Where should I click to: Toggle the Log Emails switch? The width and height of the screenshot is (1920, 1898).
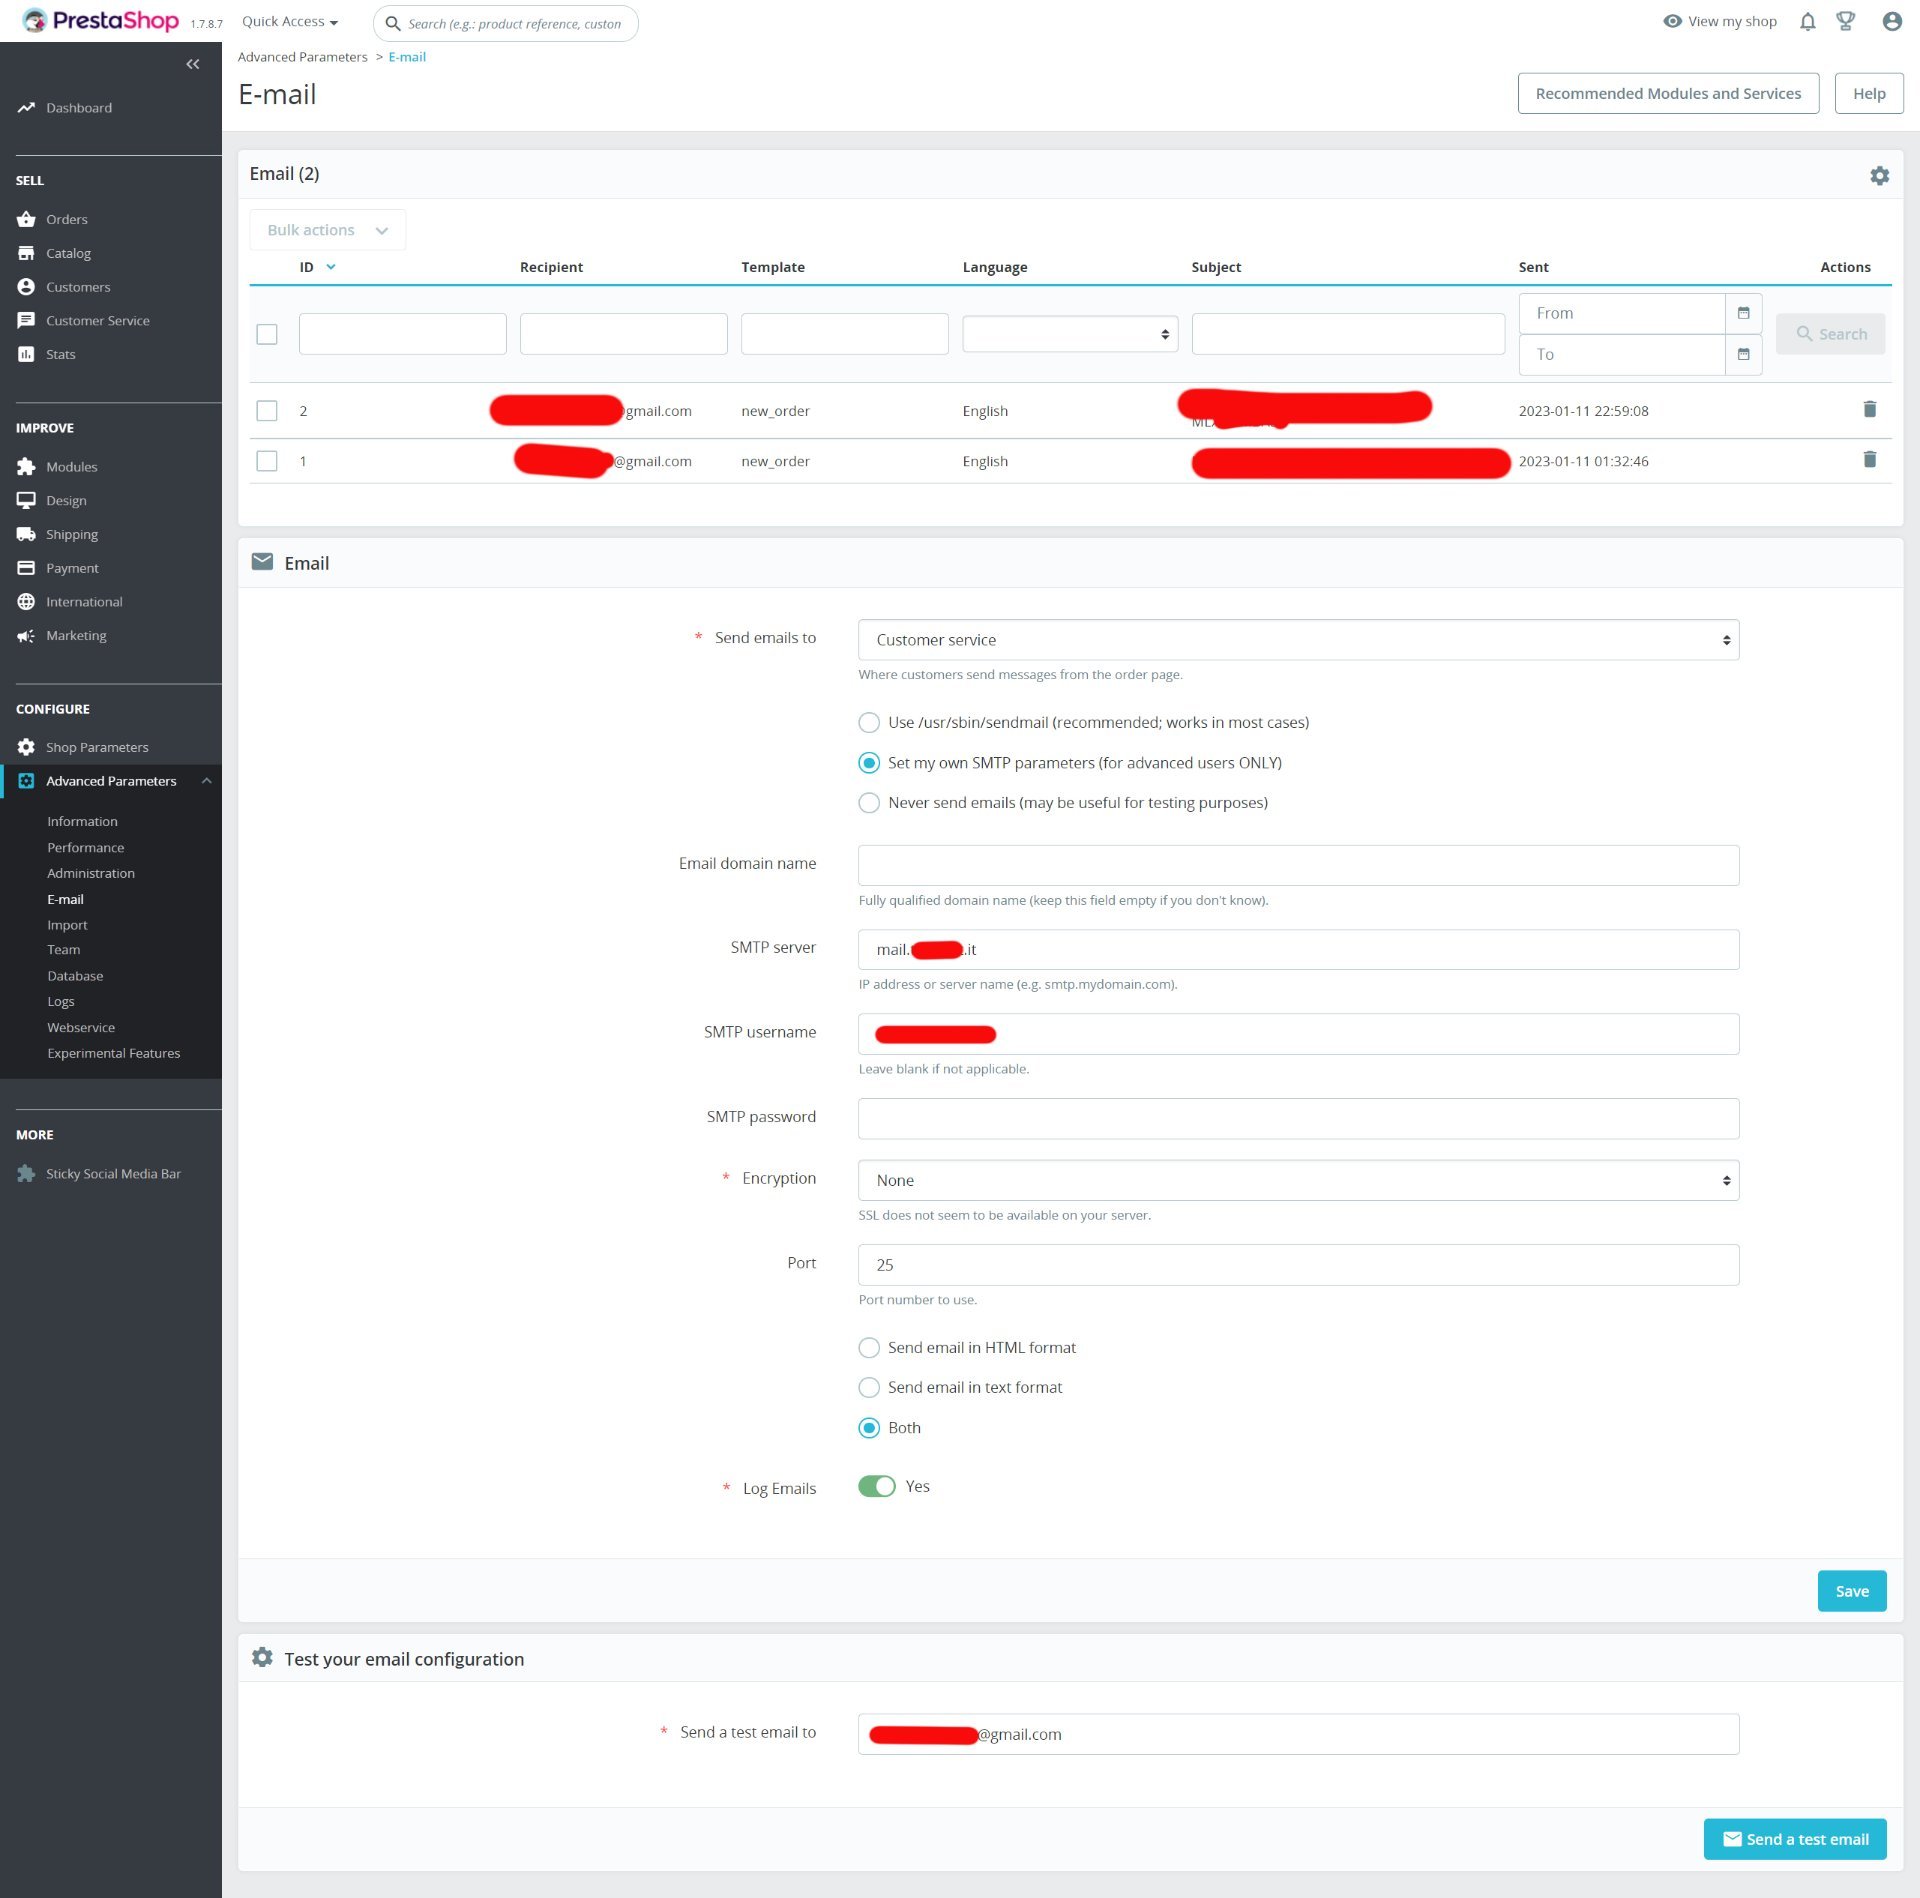tap(877, 1487)
